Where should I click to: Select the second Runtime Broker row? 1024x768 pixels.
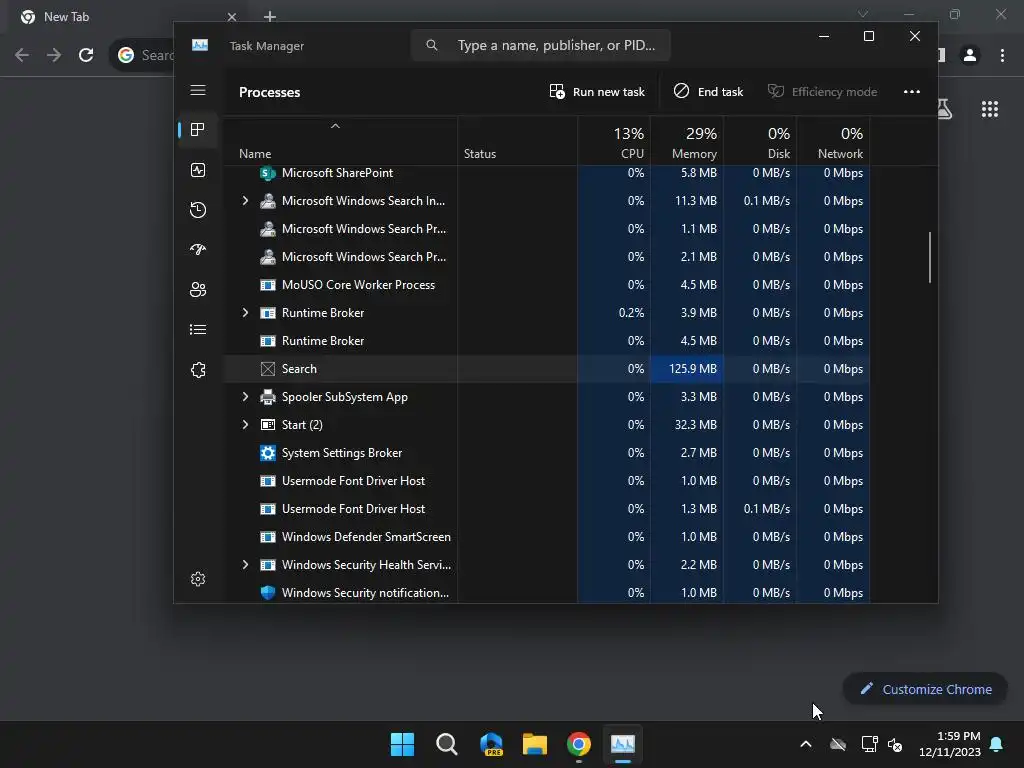pos(547,341)
